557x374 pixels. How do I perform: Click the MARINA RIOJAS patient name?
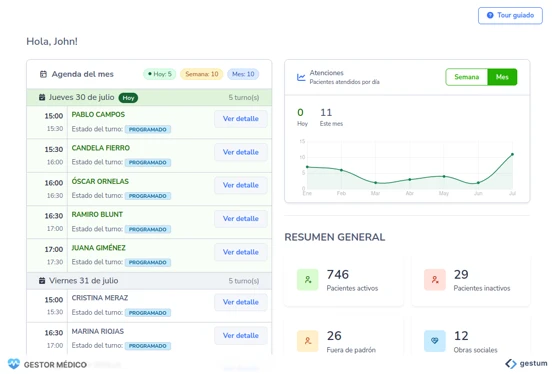pyautogui.click(x=98, y=331)
